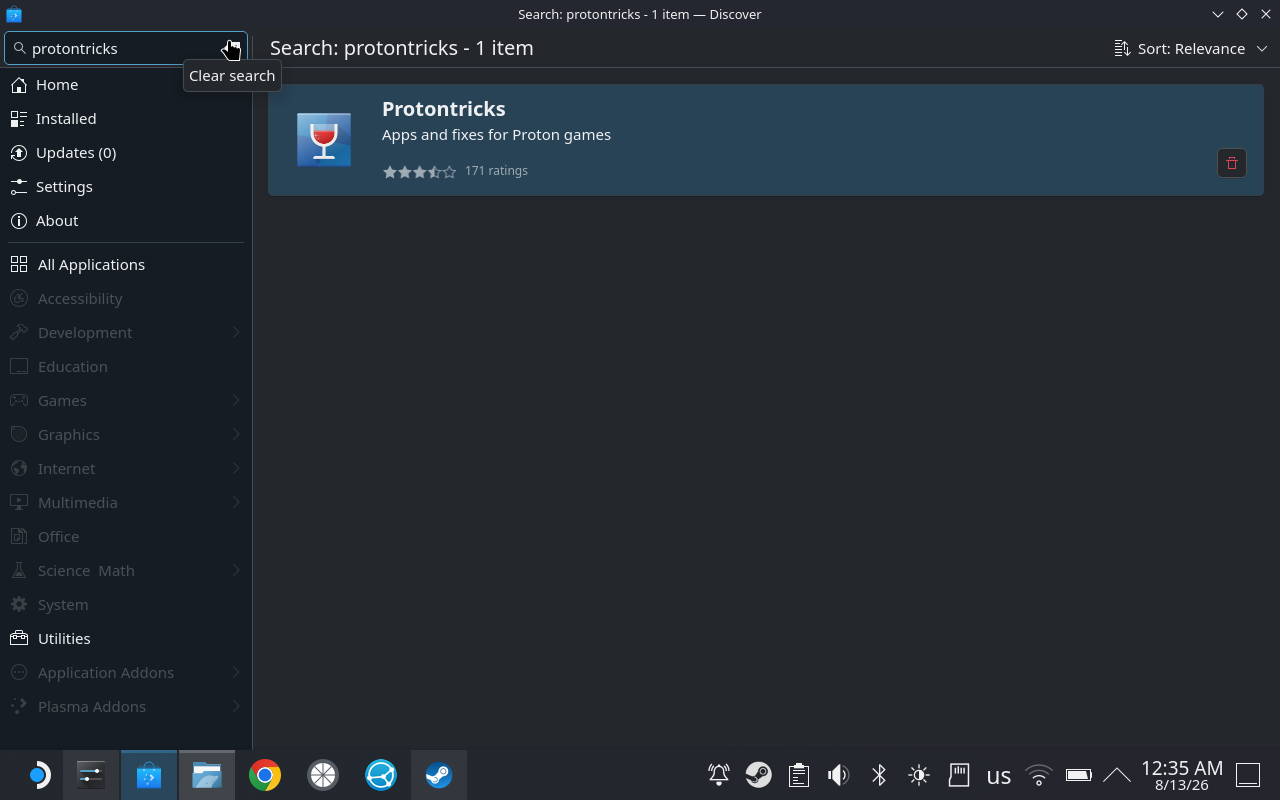Click the red trash uninstall button for Protontricks
The width and height of the screenshot is (1280, 800).
tap(1232, 163)
